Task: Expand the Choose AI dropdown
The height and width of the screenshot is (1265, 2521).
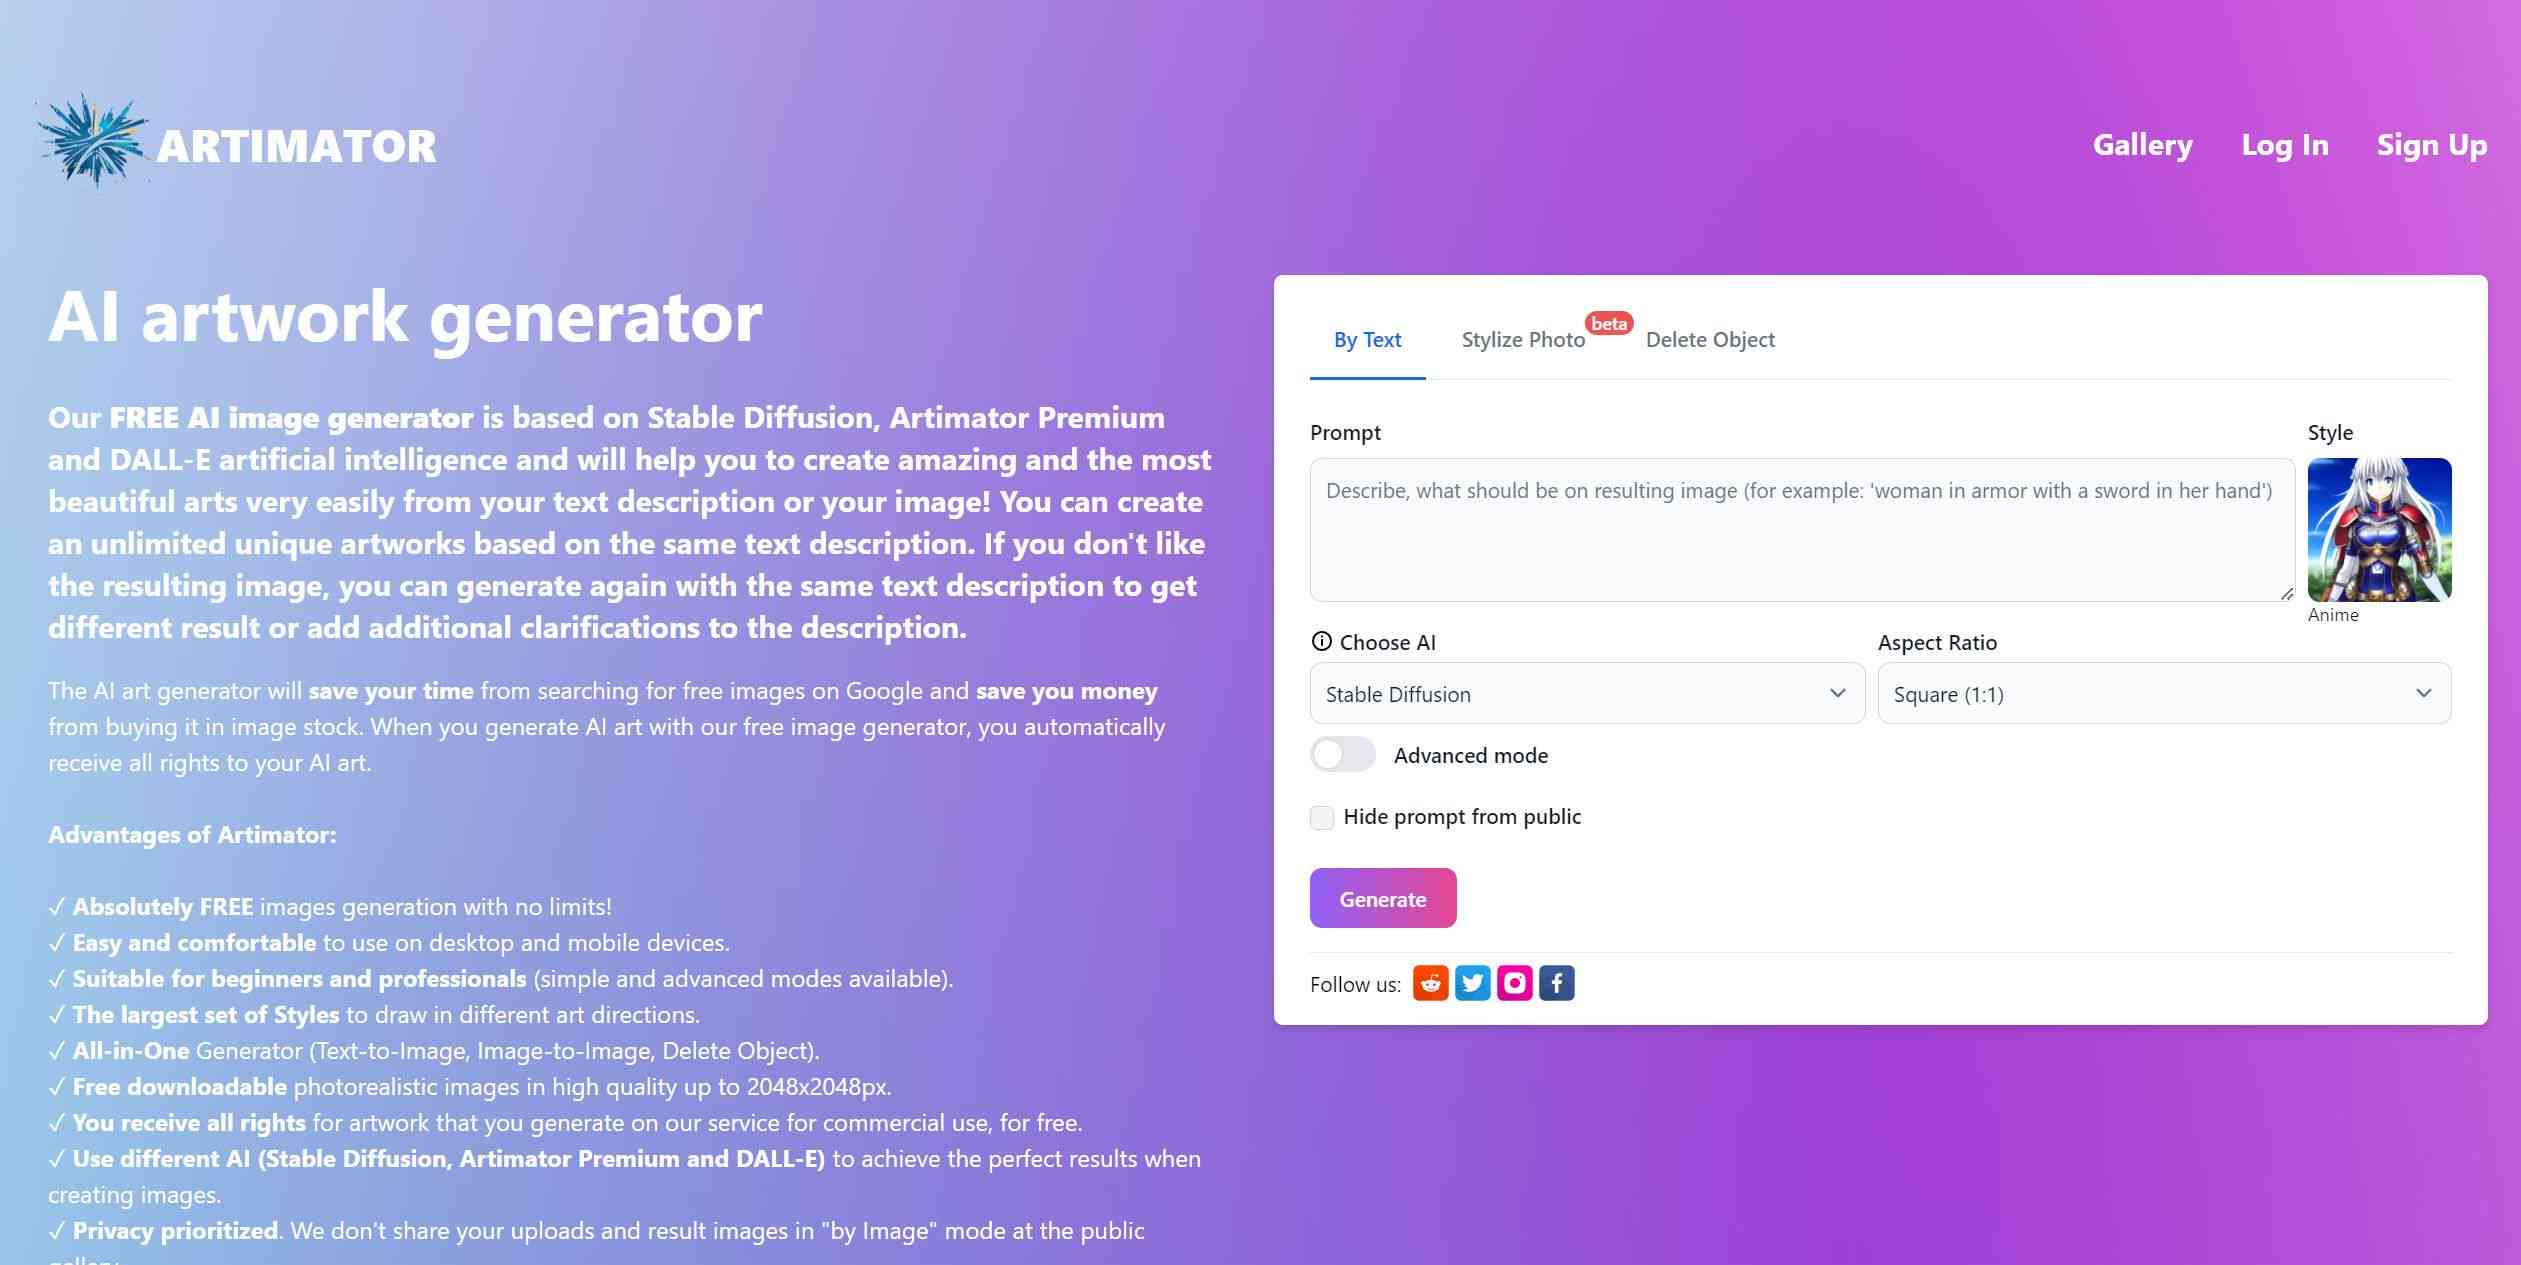Action: coord(1586,692)
